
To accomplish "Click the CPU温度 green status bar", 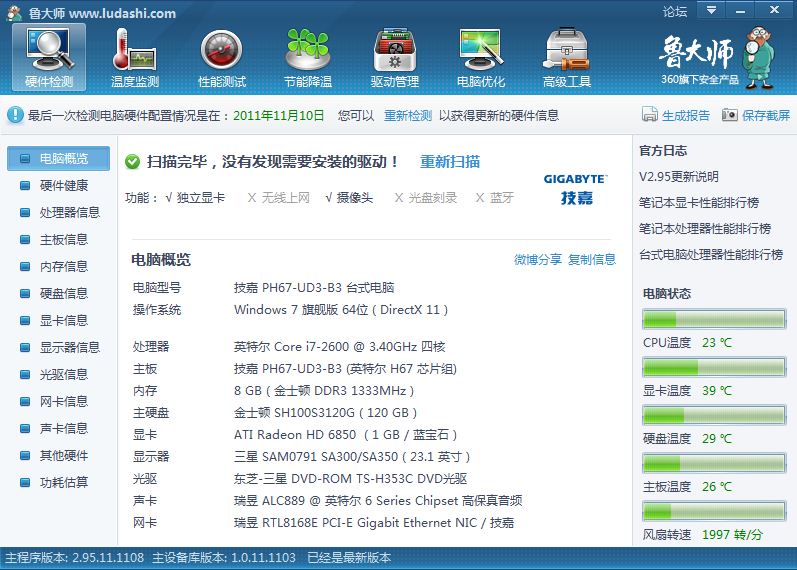I will pyautogui.click(x=711, y=320).
